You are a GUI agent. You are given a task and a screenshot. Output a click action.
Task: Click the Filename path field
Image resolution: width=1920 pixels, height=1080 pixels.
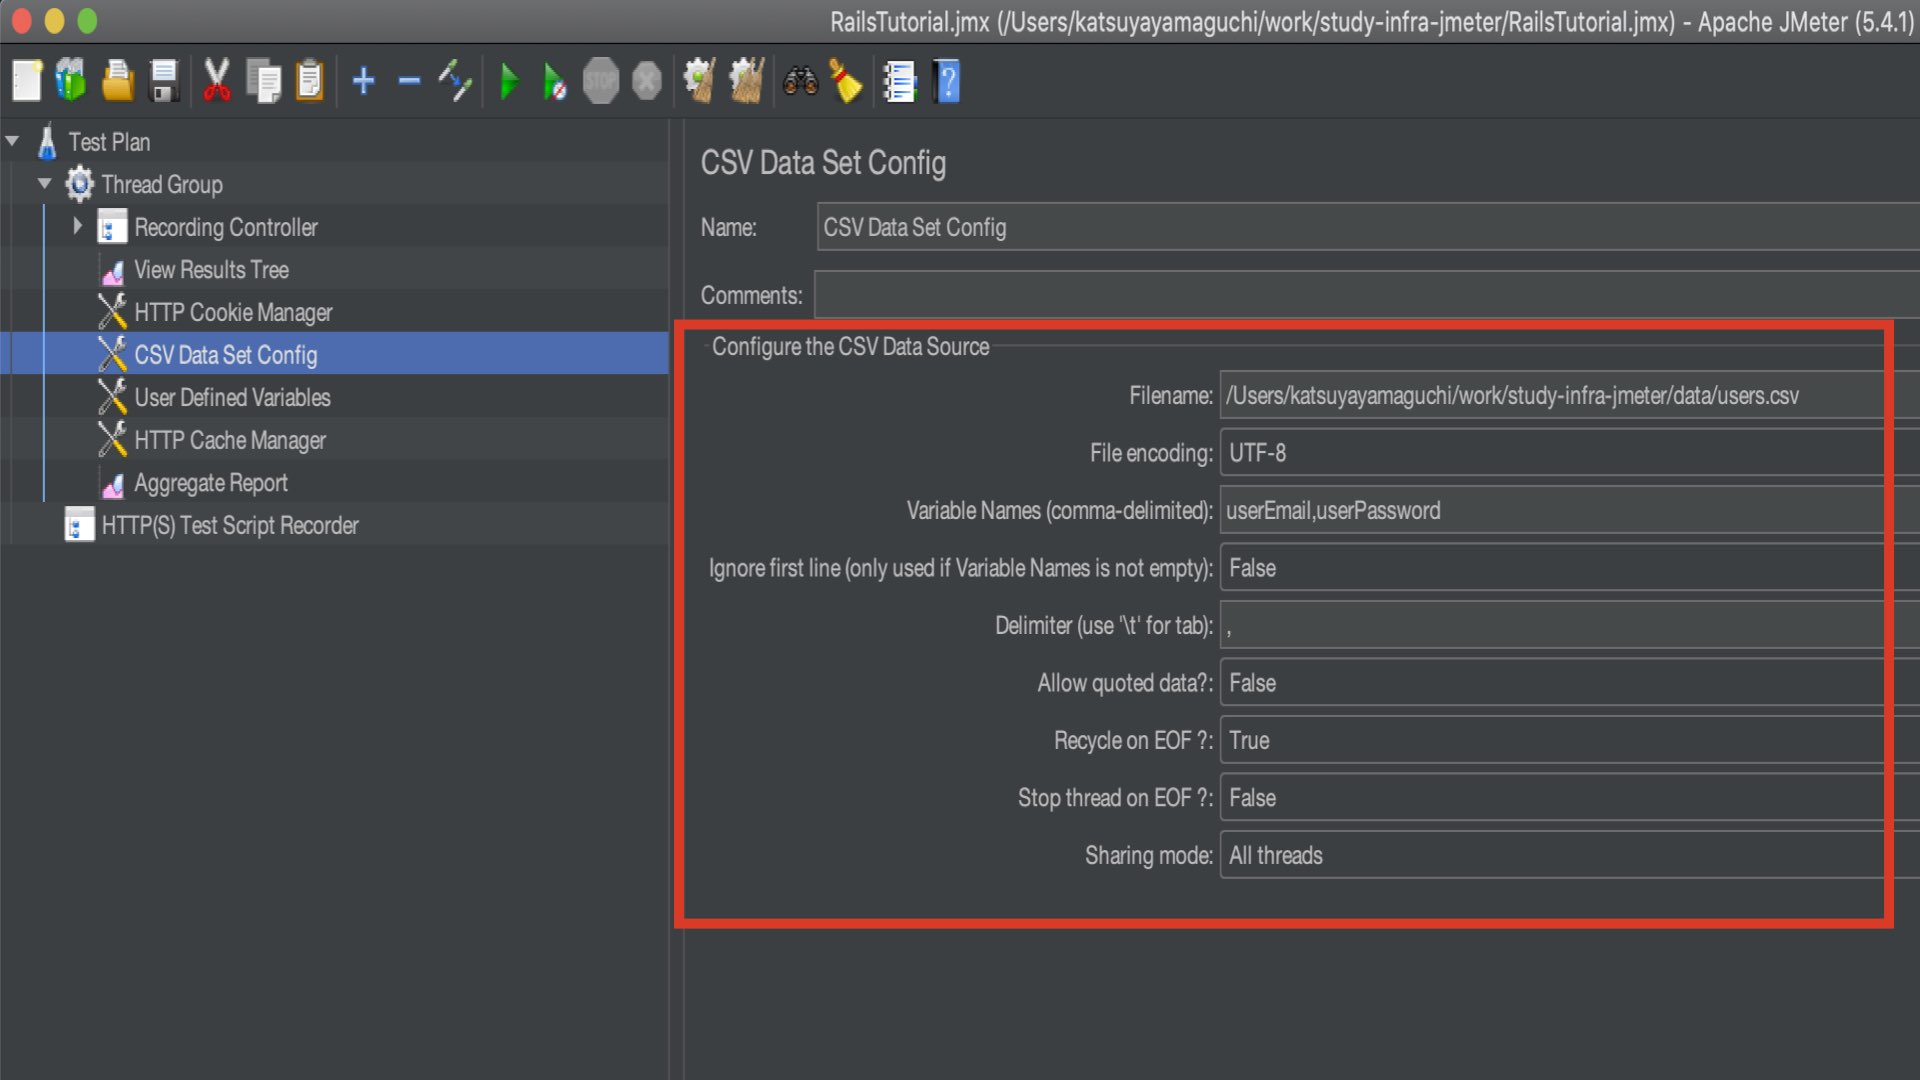(1550, 395)
